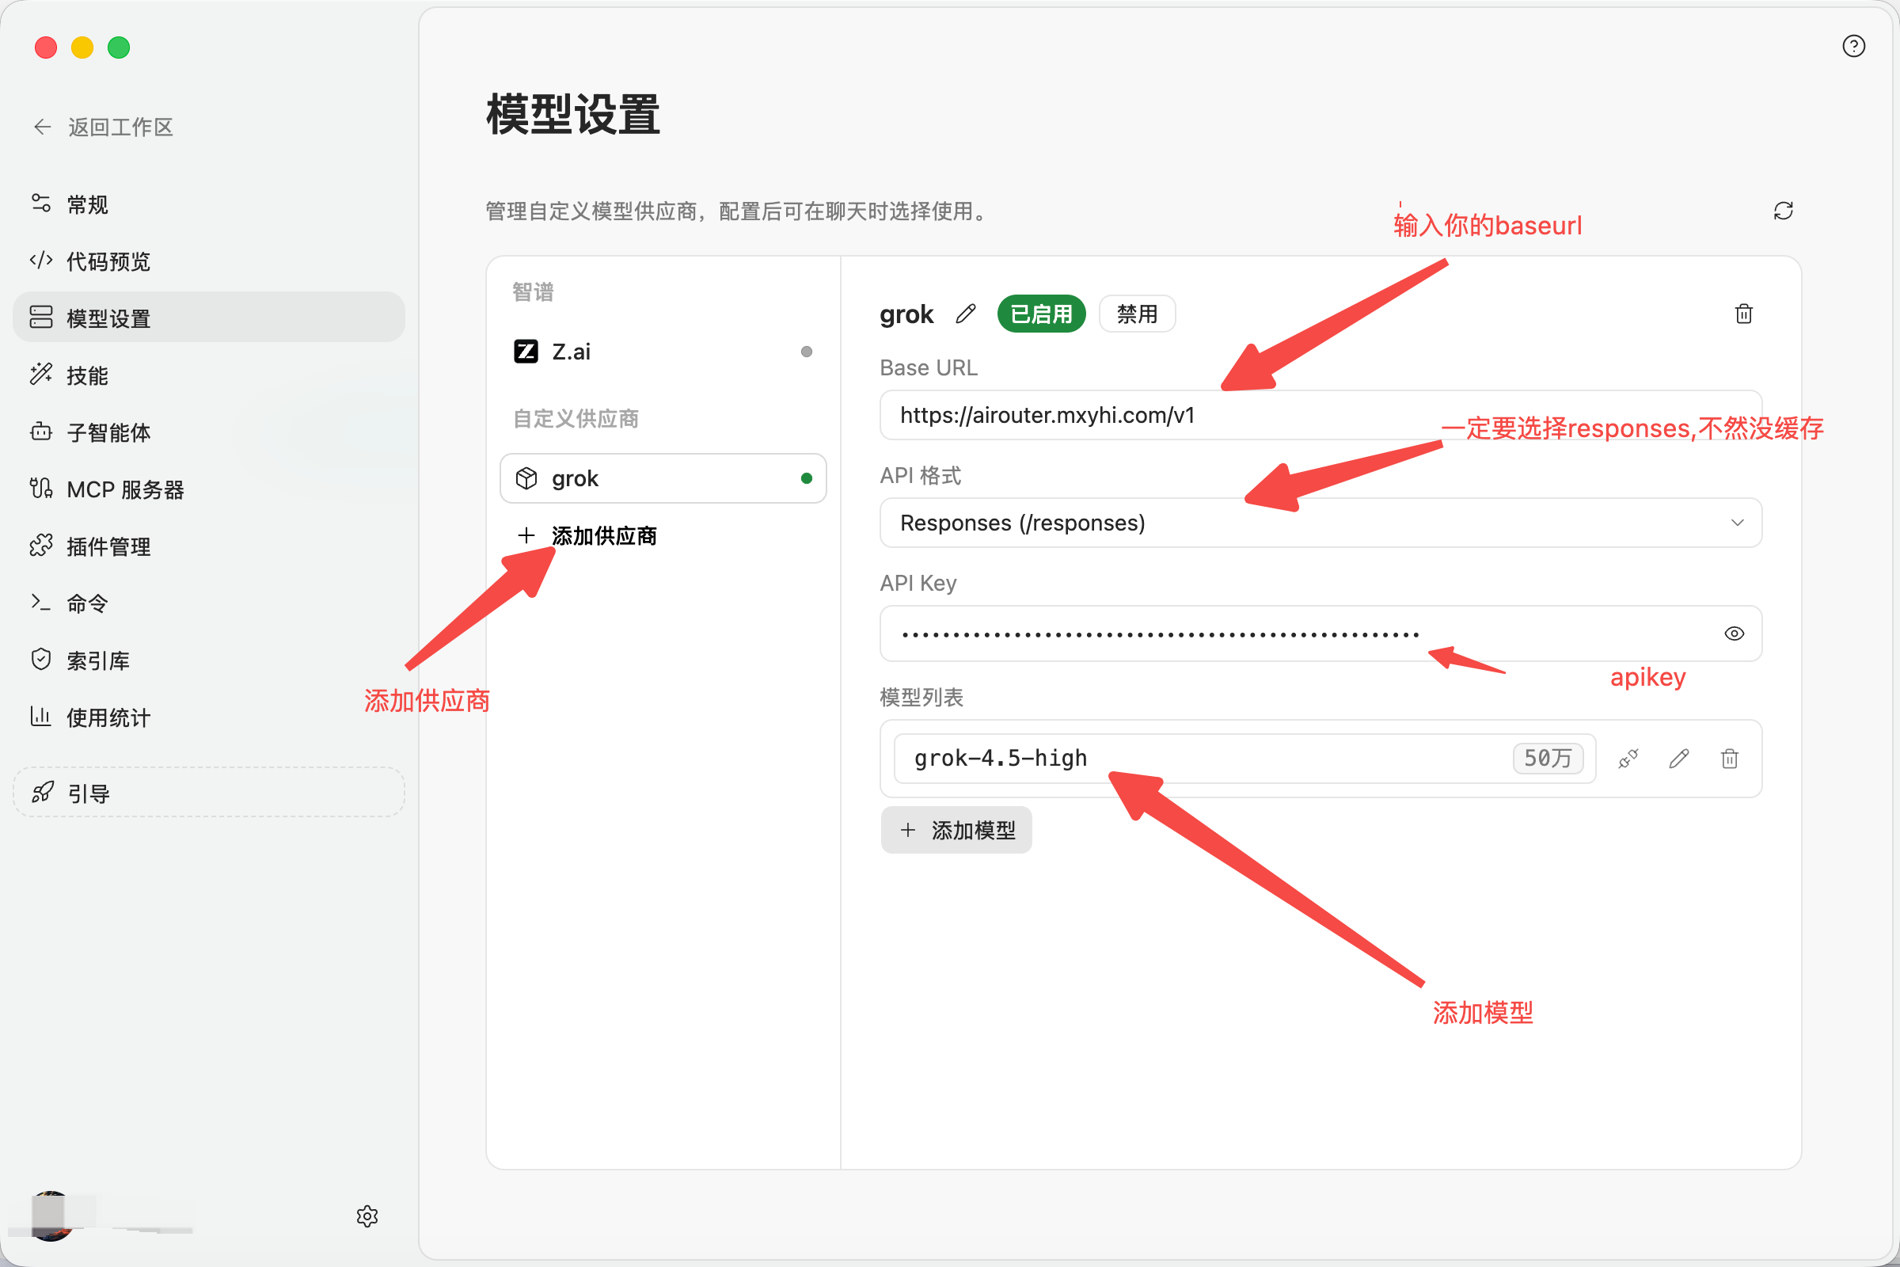Click the grok provider cube icon
1900x1267 pixels.
[x=526, y=479]
